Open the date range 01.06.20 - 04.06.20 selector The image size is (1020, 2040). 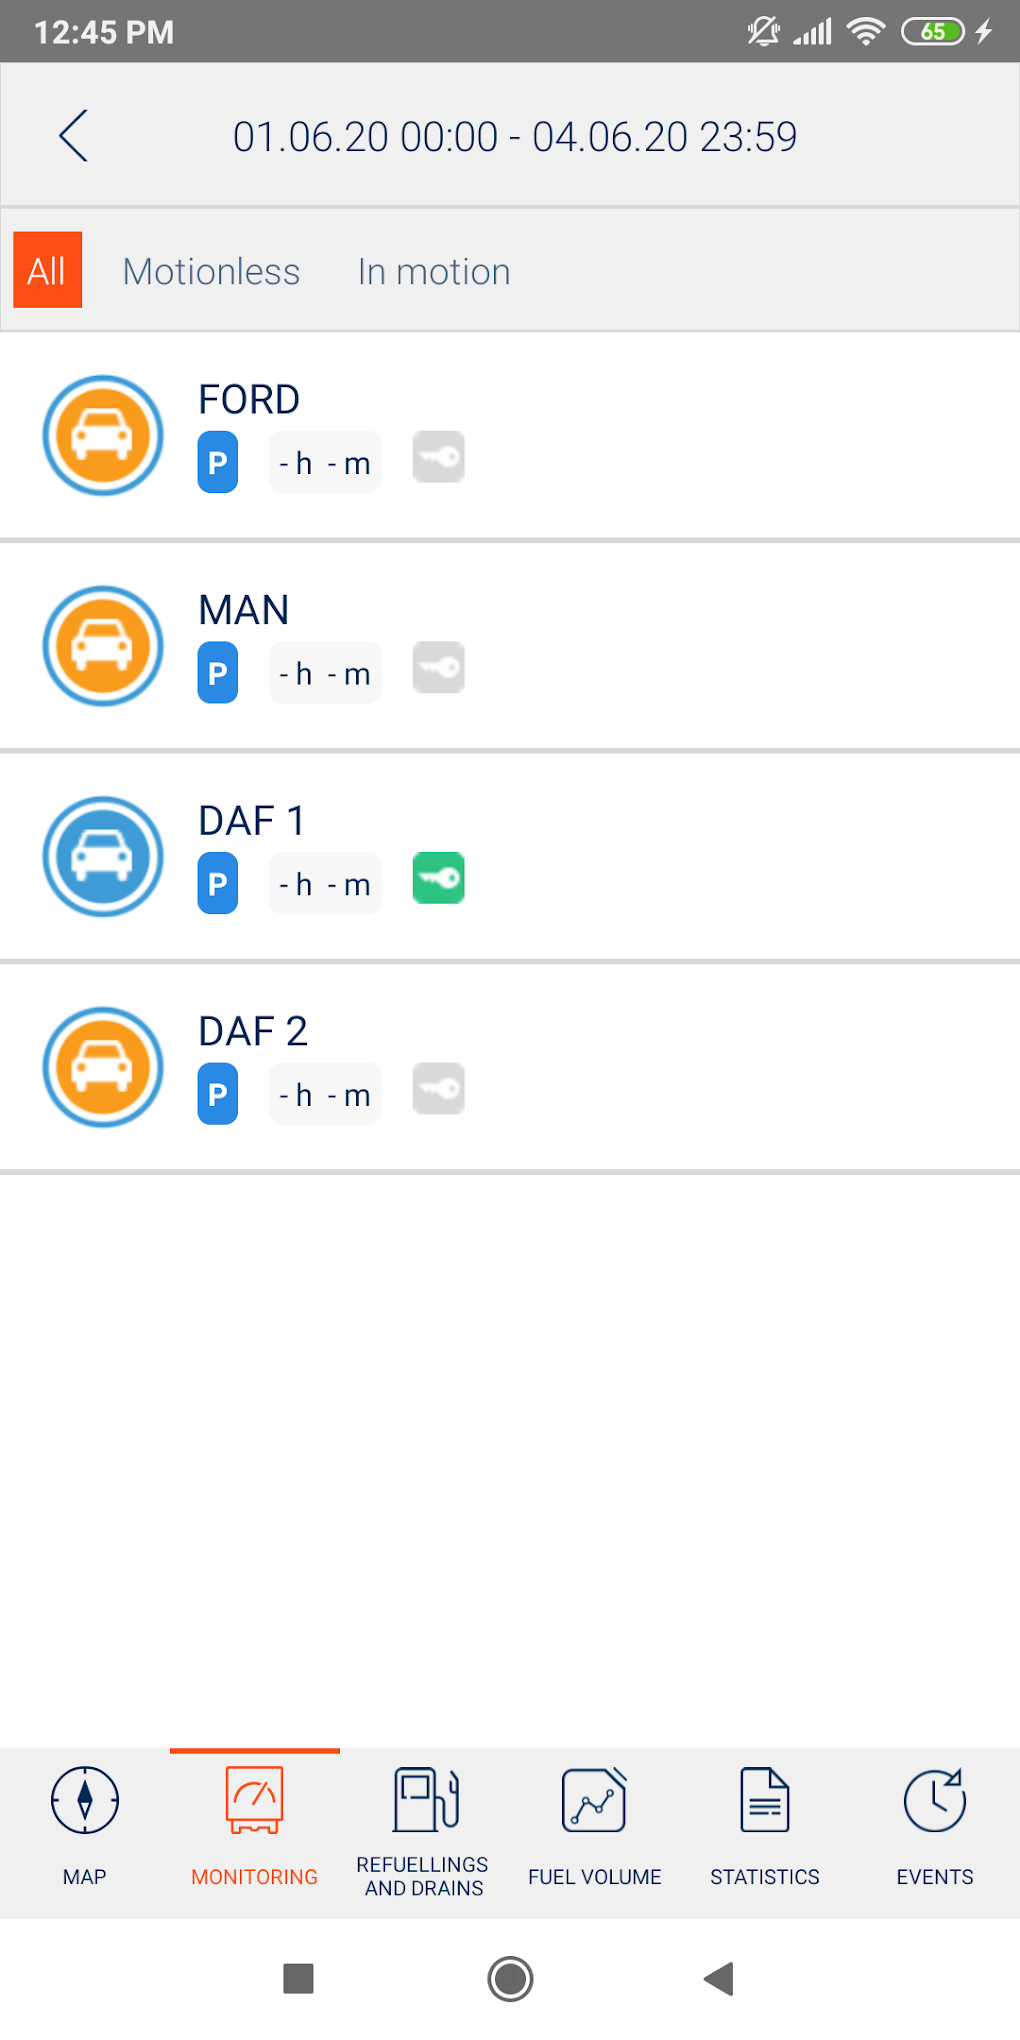pyautogui.click(x=514, y=137)
